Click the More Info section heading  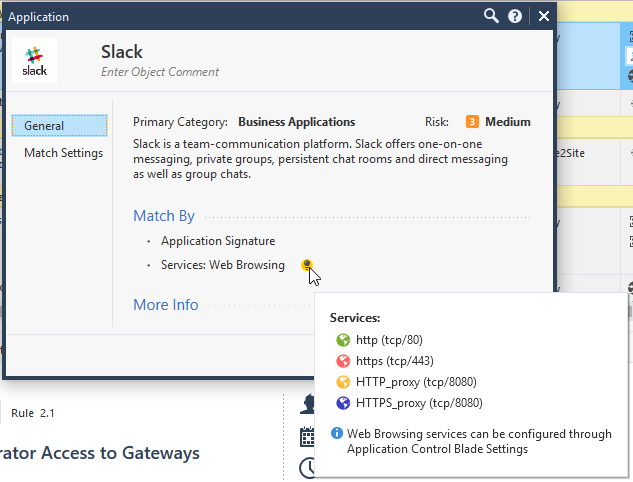166,305
